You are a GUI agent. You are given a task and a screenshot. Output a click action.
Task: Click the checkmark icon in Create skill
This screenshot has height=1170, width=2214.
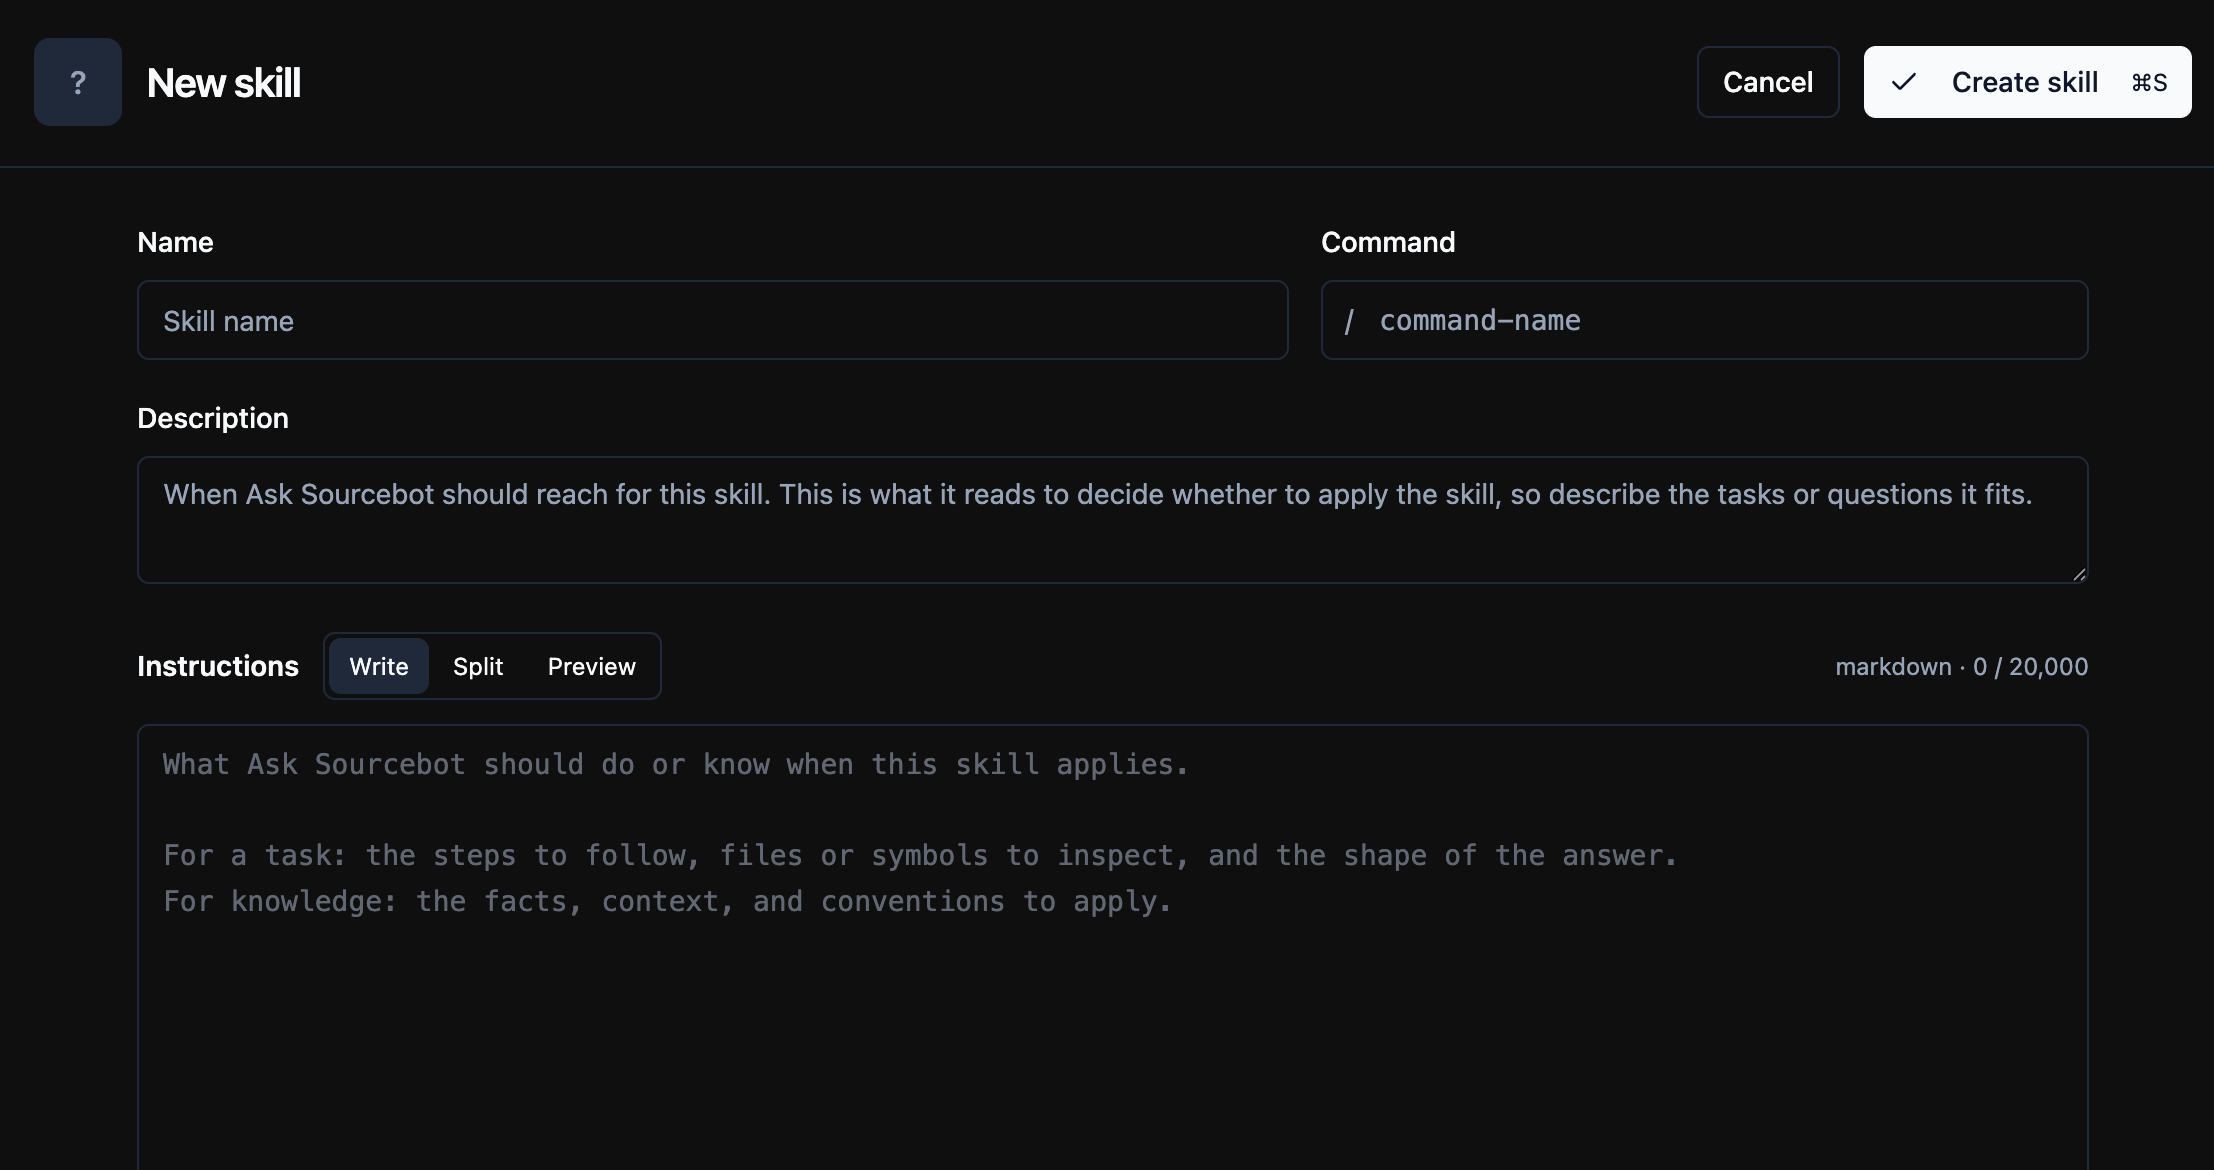(1904, 82)
